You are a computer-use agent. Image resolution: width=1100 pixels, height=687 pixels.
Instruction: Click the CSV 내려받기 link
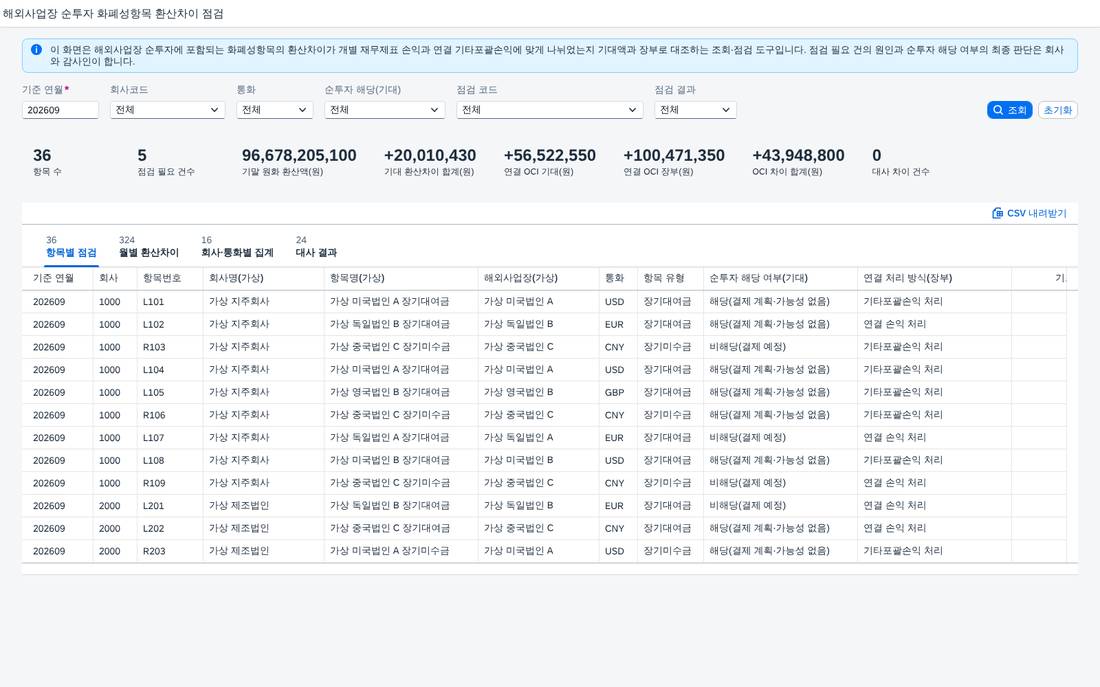tap(1029, 213)
